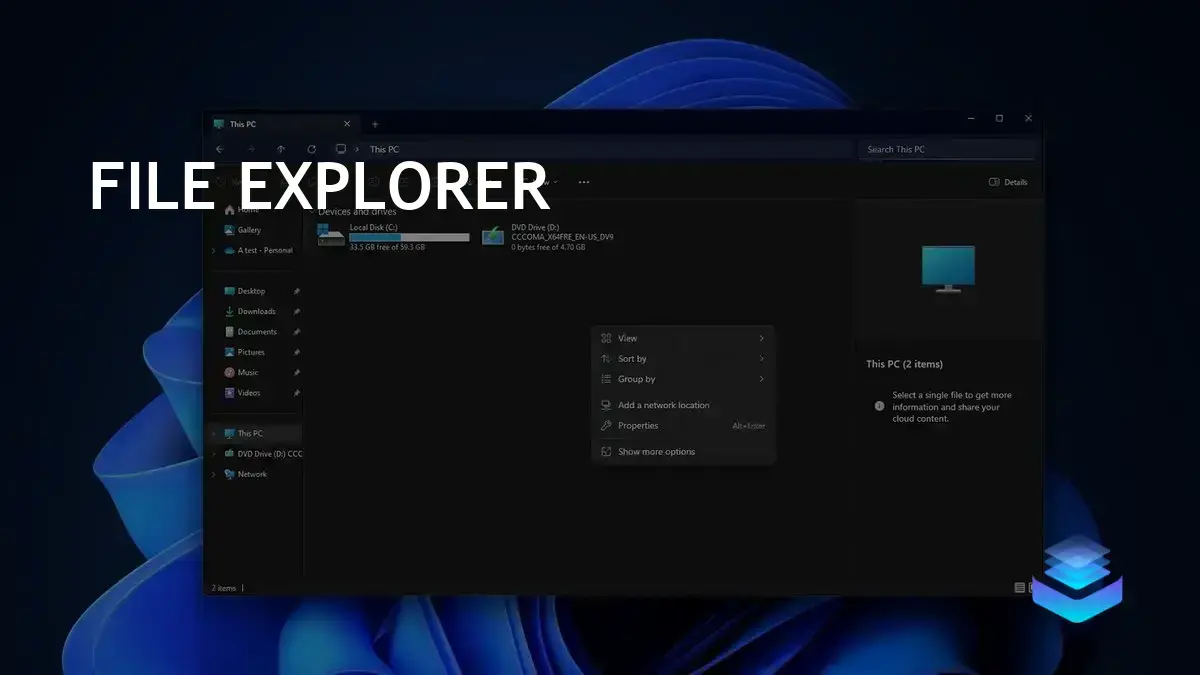Image resolution: width=1200 pixels, height=675 pixels.
Task: Expand the A test - Personal node
Action: coord(214,250)
